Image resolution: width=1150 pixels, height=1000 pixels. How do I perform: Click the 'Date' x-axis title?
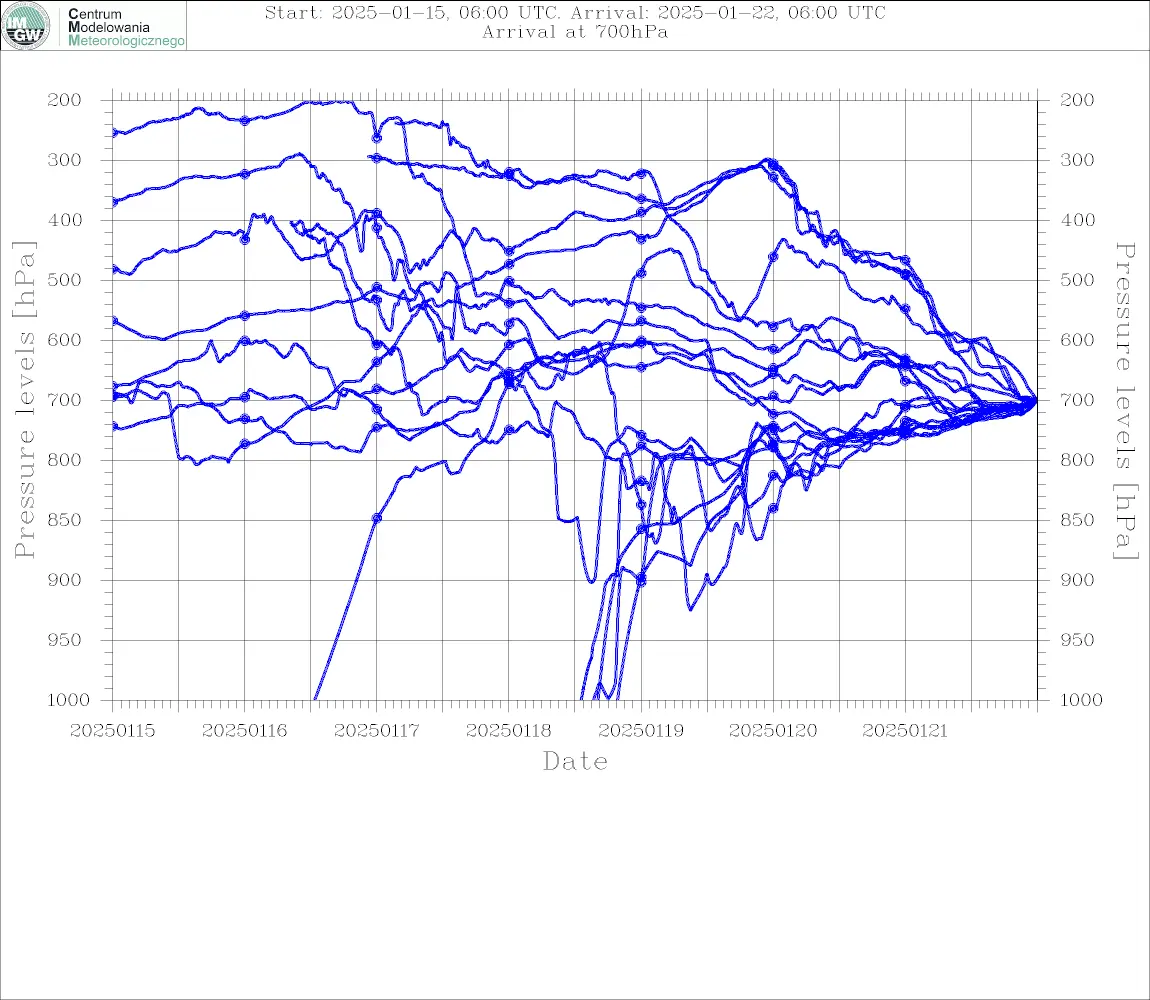[576, 762]
